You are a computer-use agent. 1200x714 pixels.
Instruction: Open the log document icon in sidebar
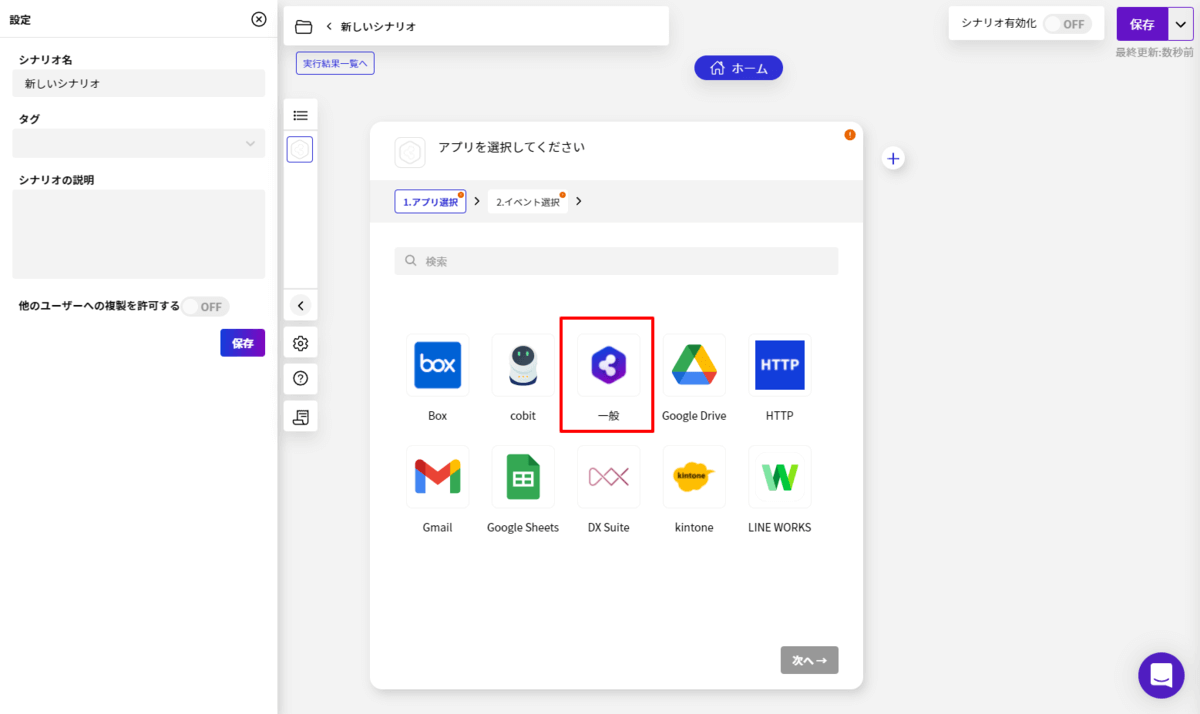click(x=300, y=417)
